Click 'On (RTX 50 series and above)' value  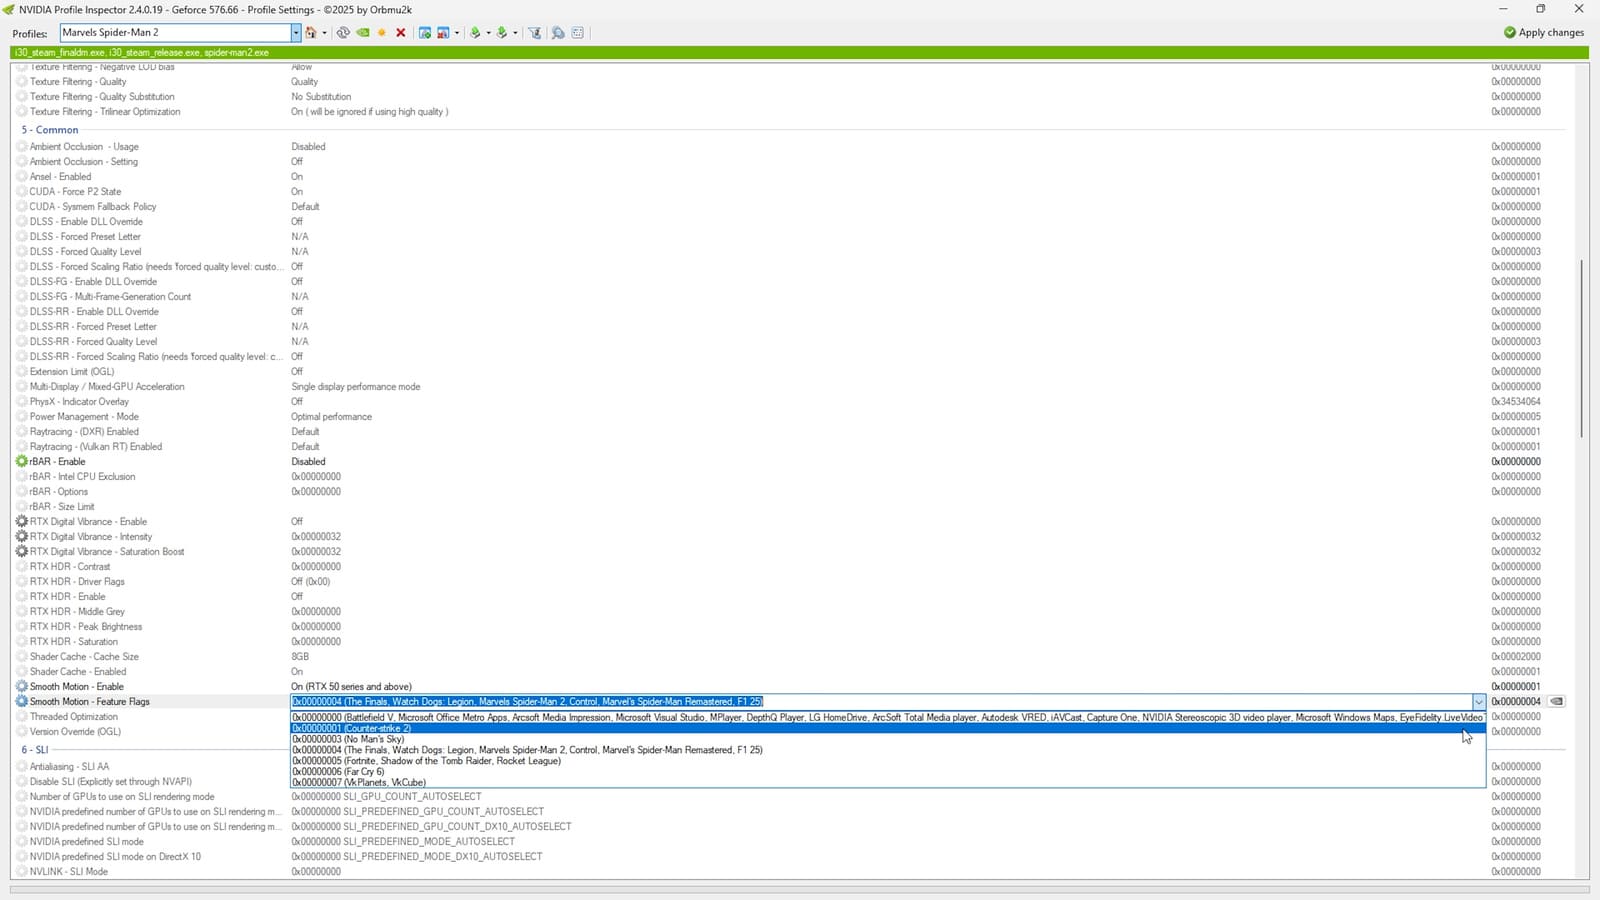coord(351,687)
